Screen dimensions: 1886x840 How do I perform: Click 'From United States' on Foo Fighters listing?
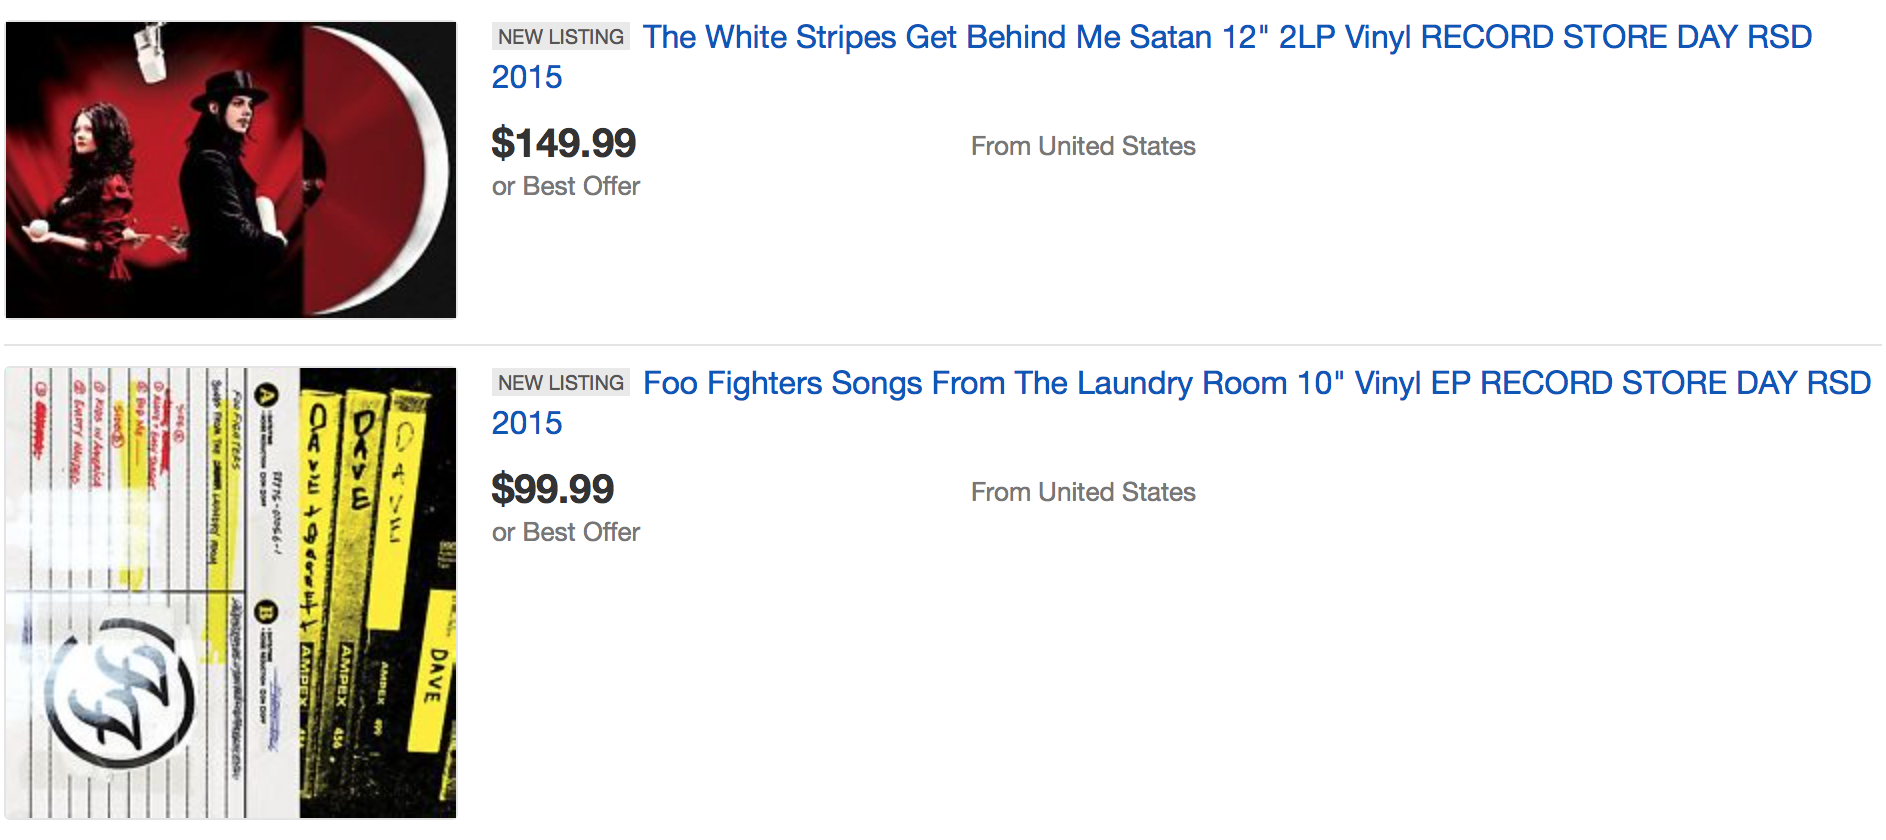coord(1083,493)
